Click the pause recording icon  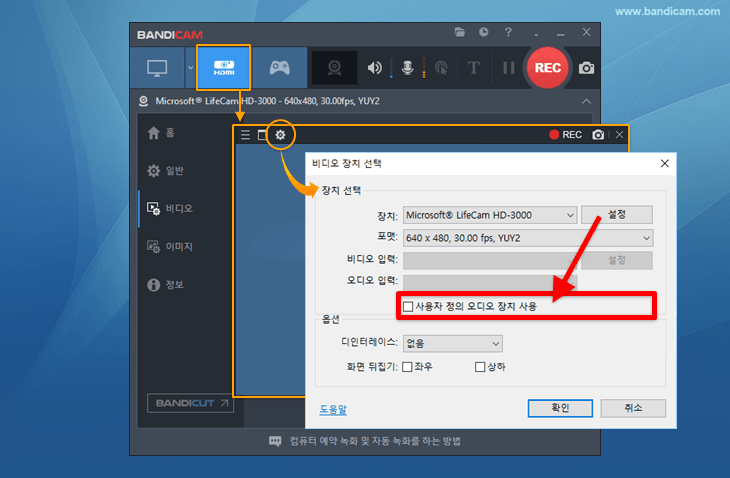[509, 68]
